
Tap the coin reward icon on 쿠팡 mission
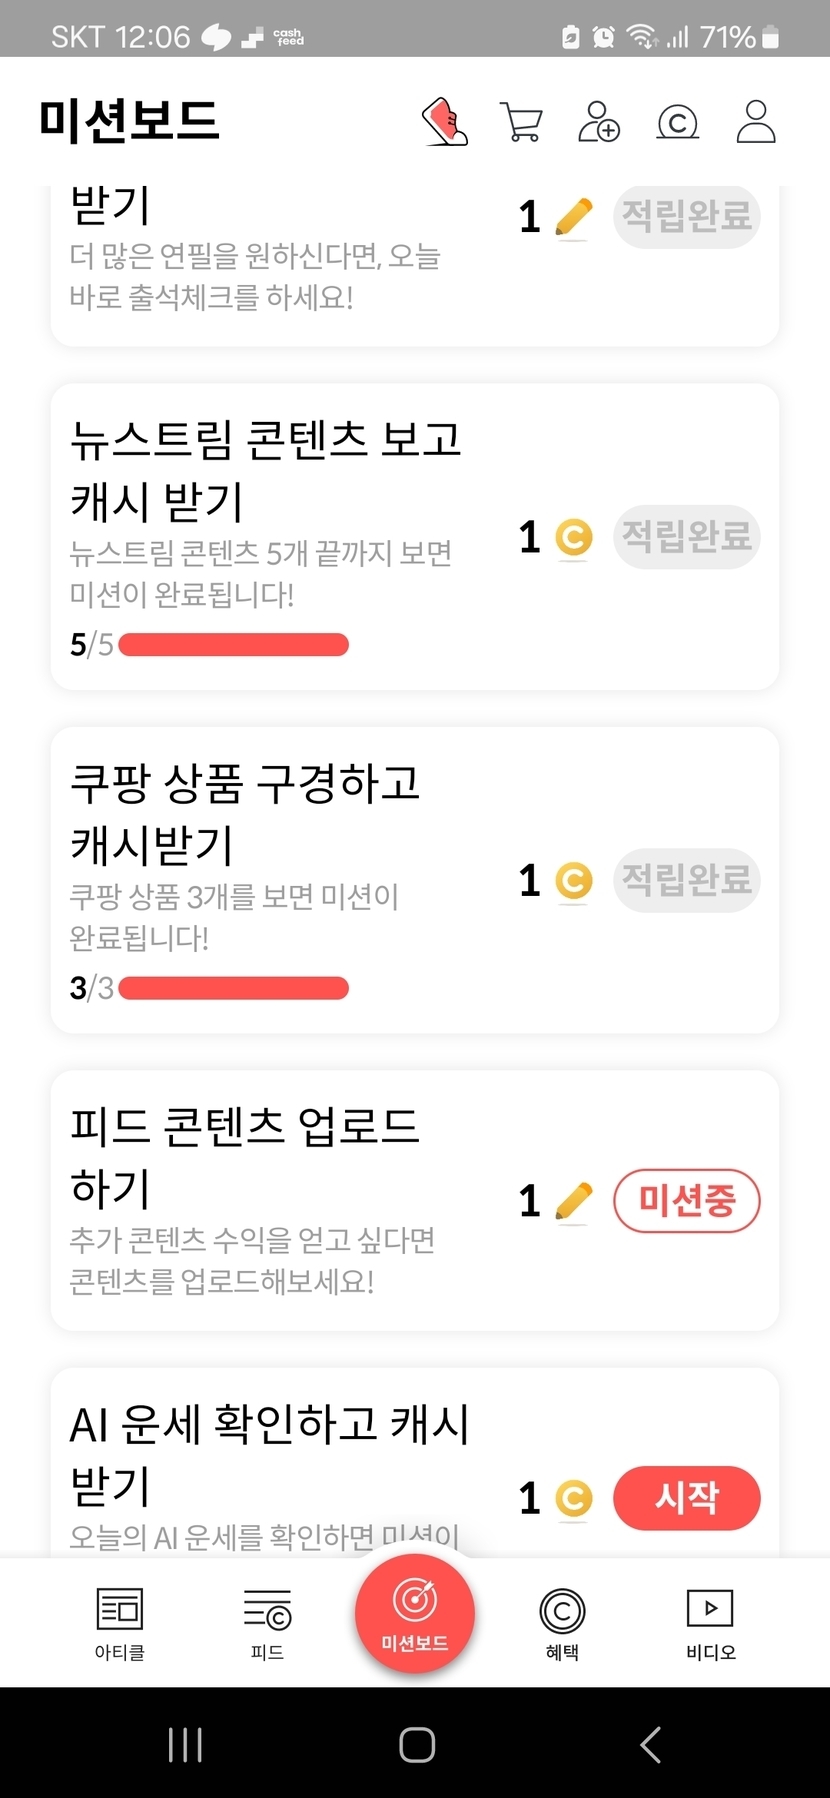(x=573, y=881)
